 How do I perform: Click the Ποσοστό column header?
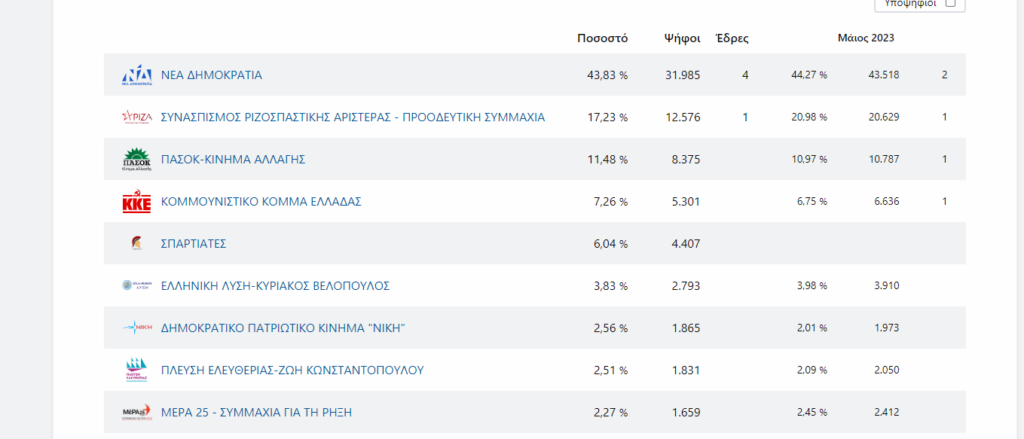point(602,38)
